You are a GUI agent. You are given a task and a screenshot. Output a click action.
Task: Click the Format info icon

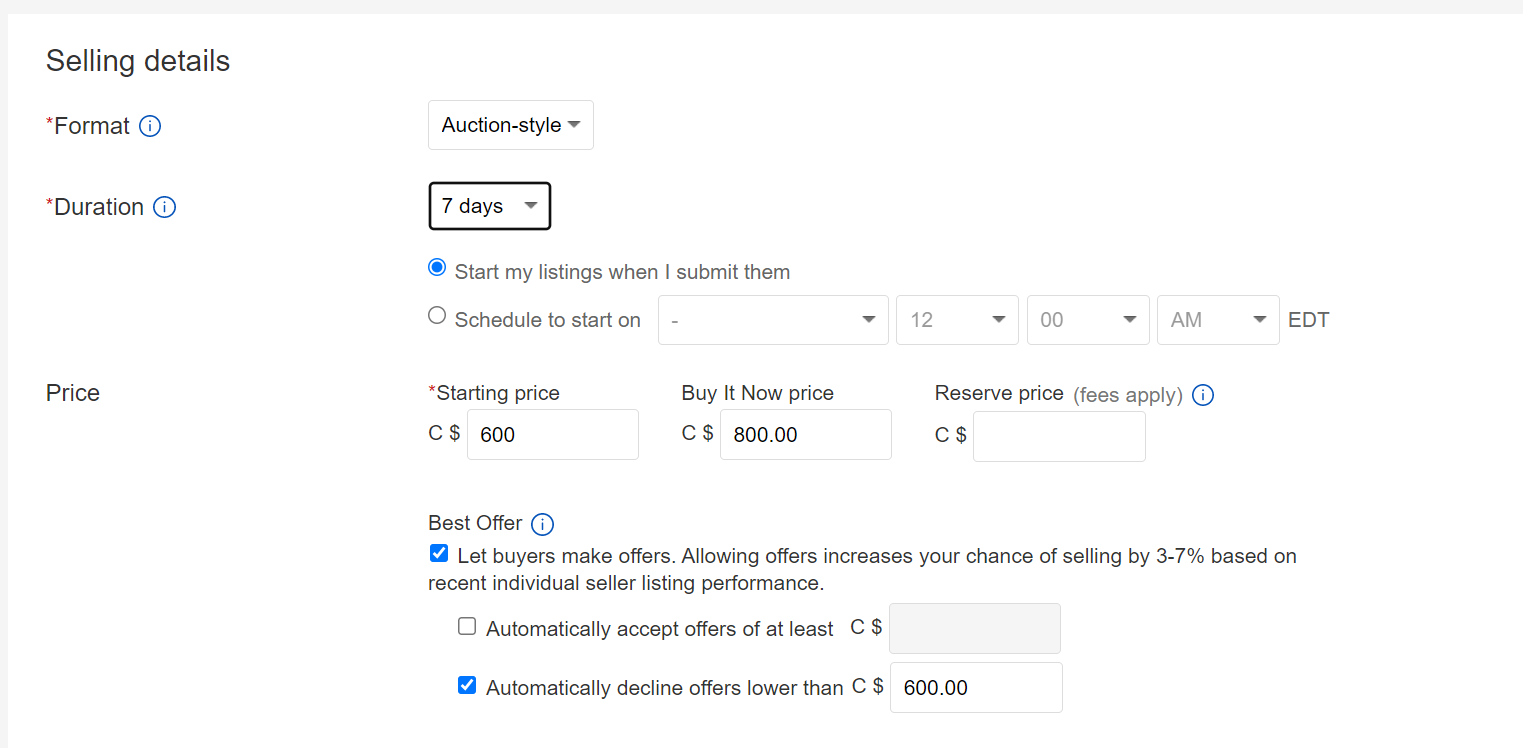(x=150, y=126)
